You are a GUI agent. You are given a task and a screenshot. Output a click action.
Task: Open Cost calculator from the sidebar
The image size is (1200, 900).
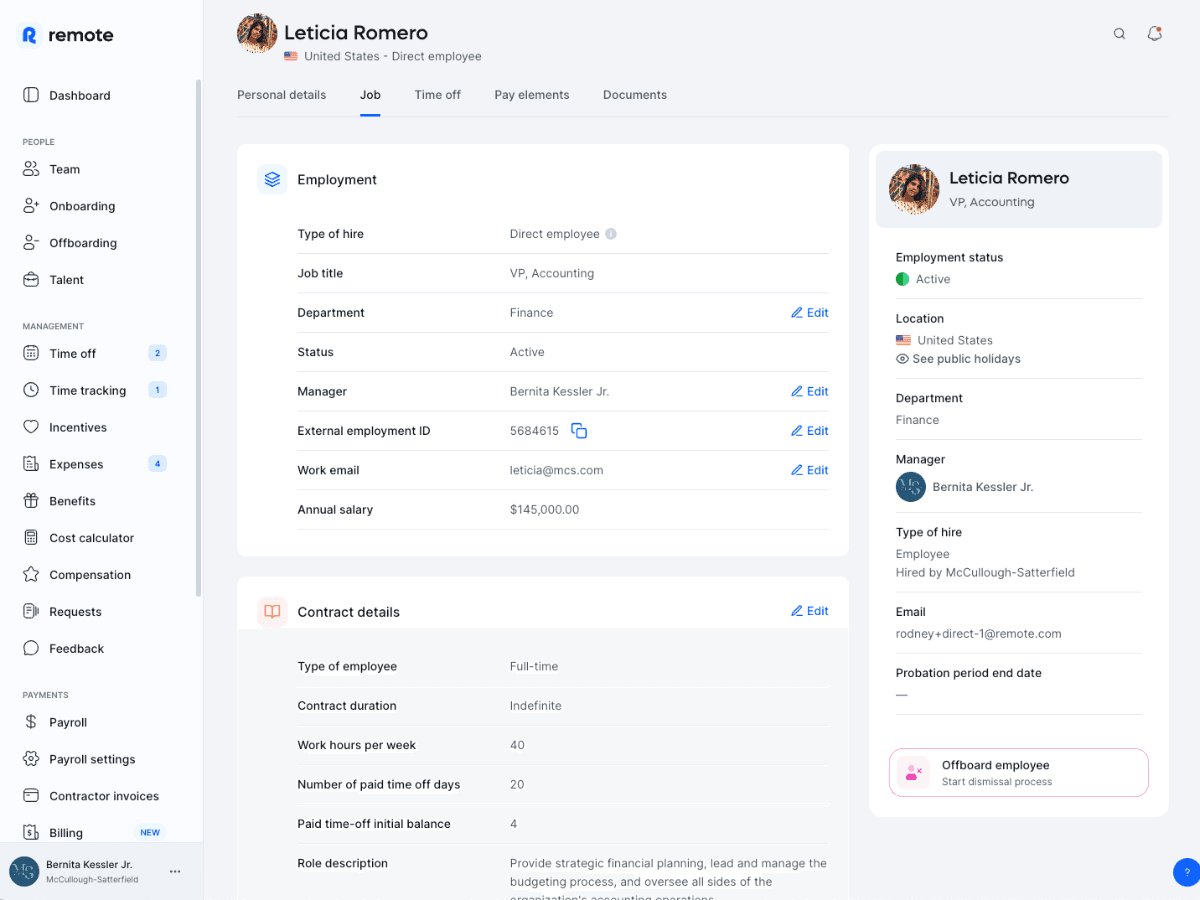point(91,538)
